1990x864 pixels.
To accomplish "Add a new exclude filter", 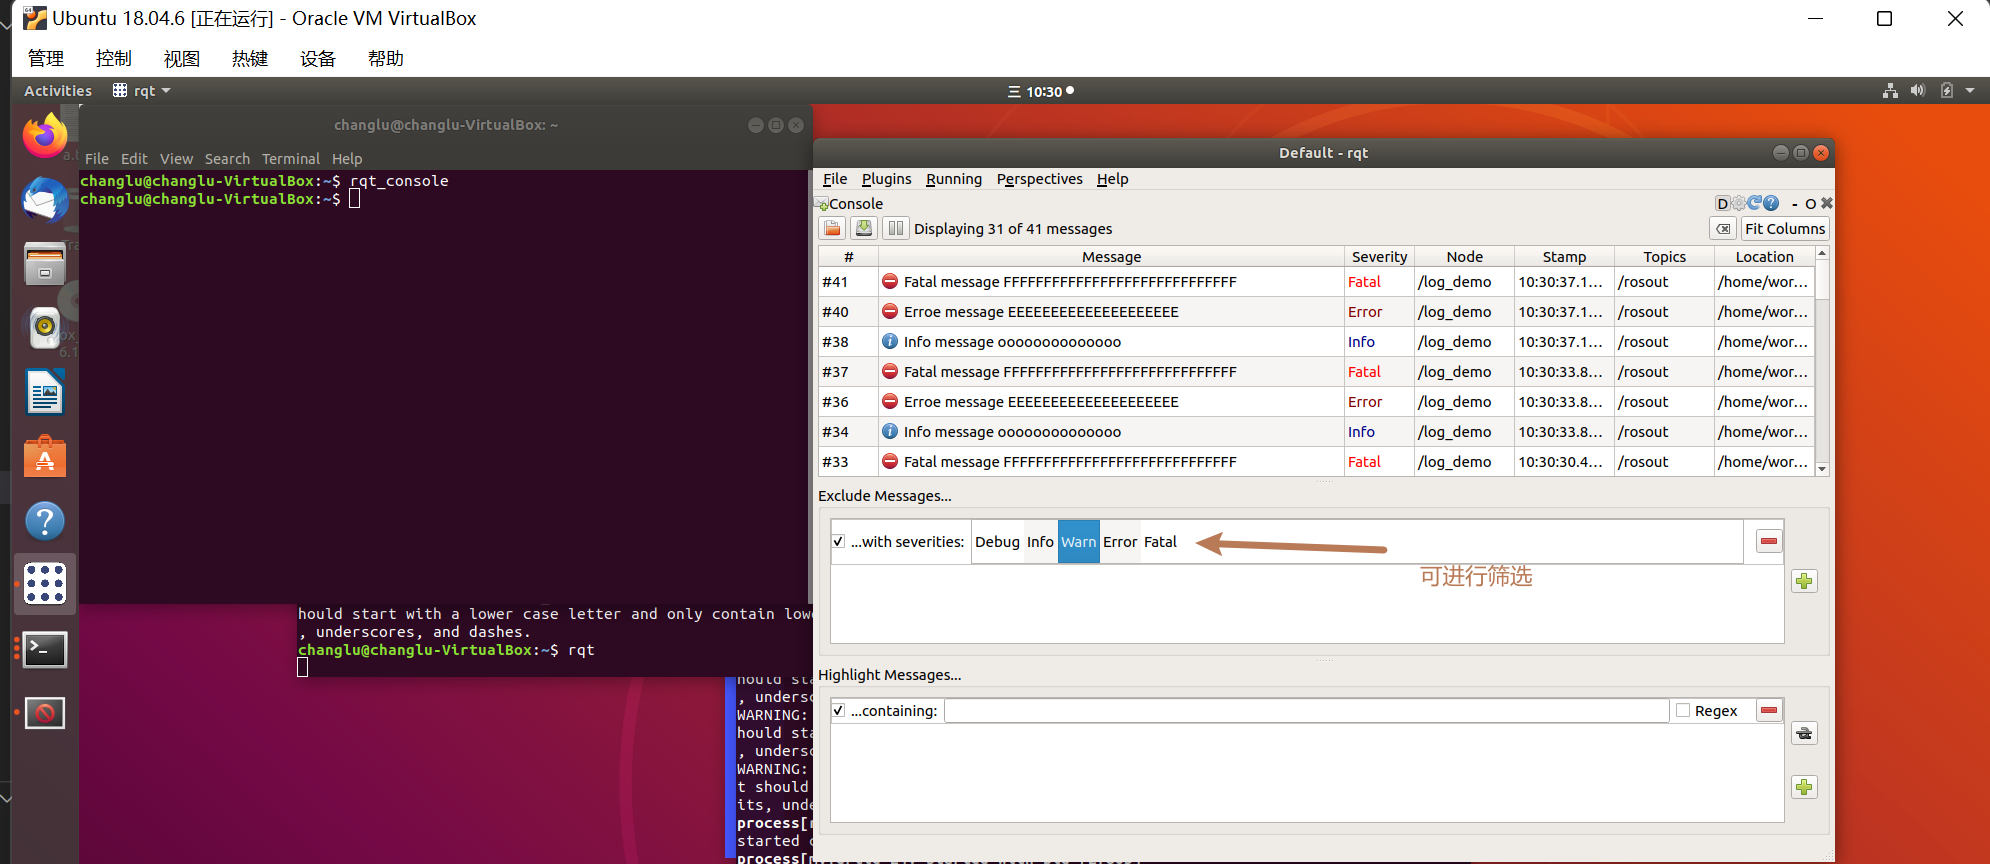I will (1804, 581).
